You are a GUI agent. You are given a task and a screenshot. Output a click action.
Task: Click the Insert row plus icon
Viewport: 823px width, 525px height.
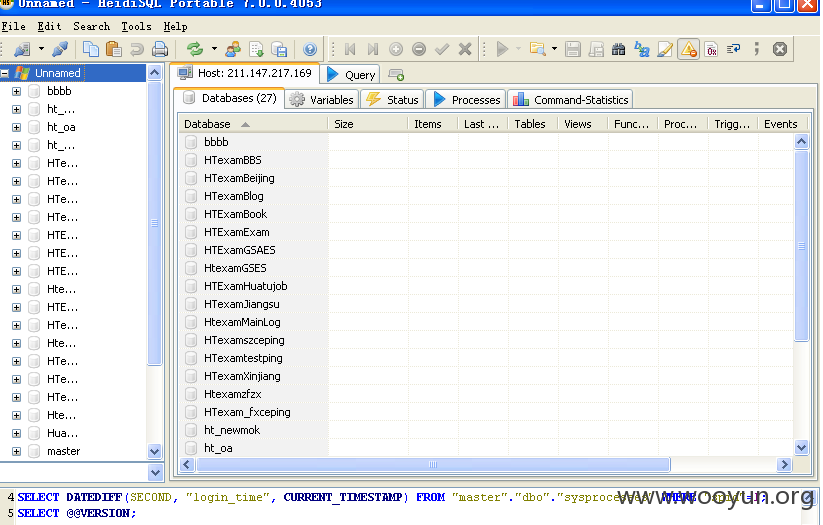396,49
